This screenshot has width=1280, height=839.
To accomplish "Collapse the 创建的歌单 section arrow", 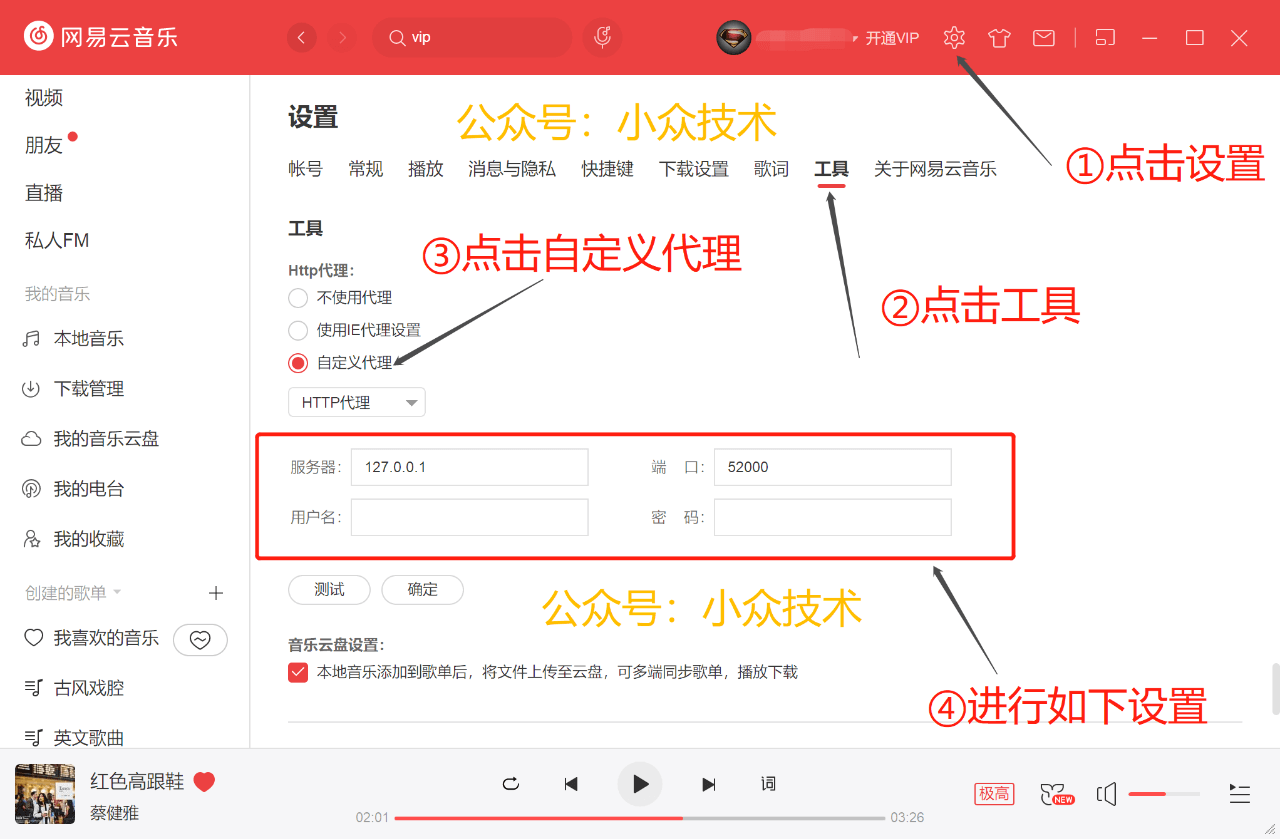I will [x=117, y=592].
